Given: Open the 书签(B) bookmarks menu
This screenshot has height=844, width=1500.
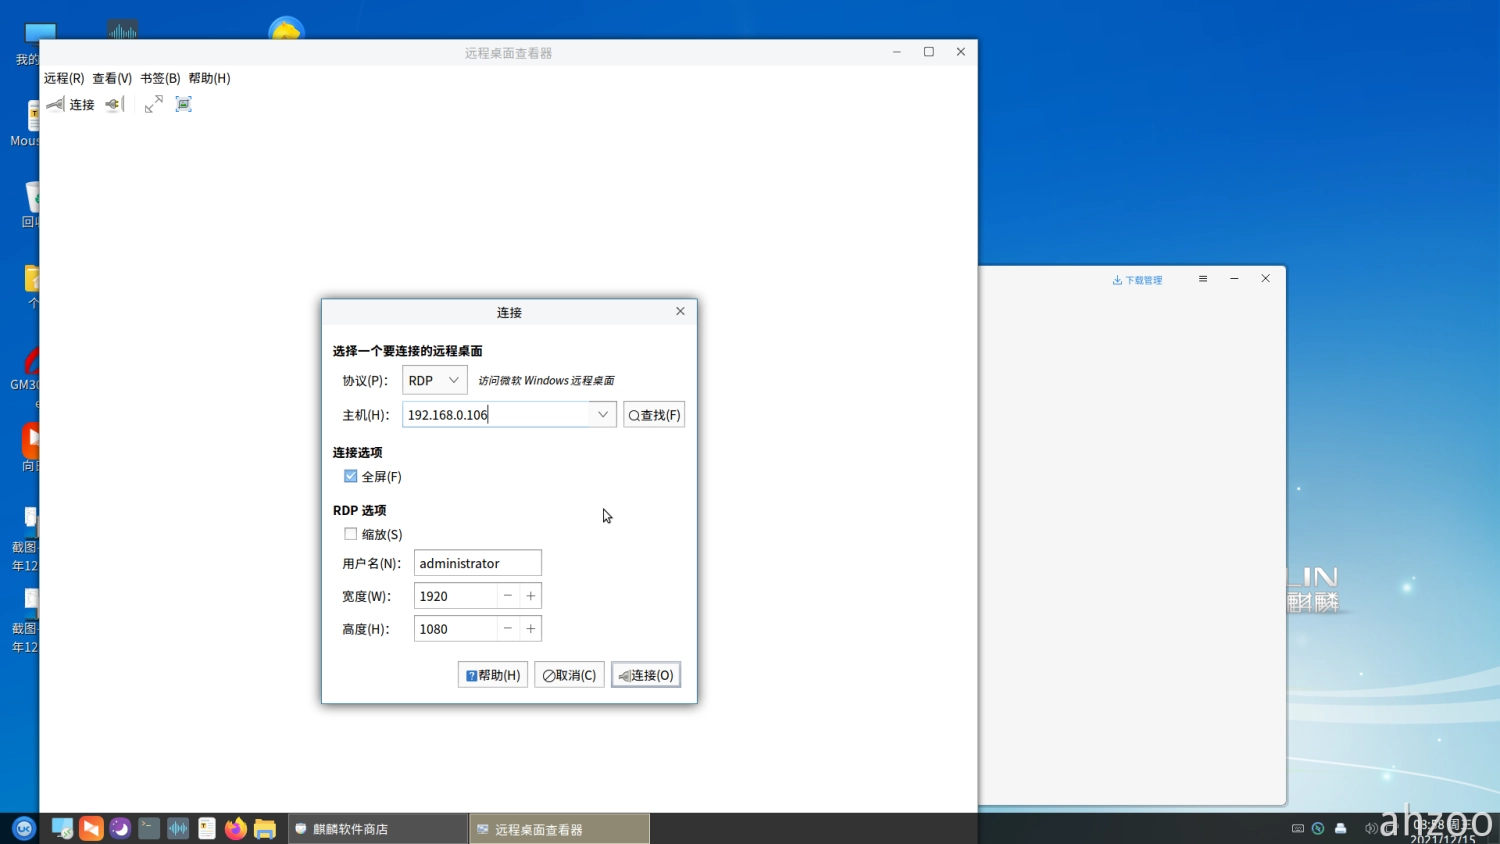Looking at the screenshot, I should pos(160,78).
